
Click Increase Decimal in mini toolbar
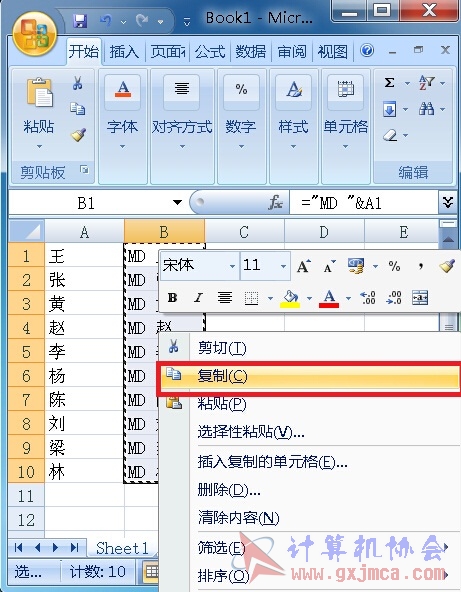click(x=368, y=298)
